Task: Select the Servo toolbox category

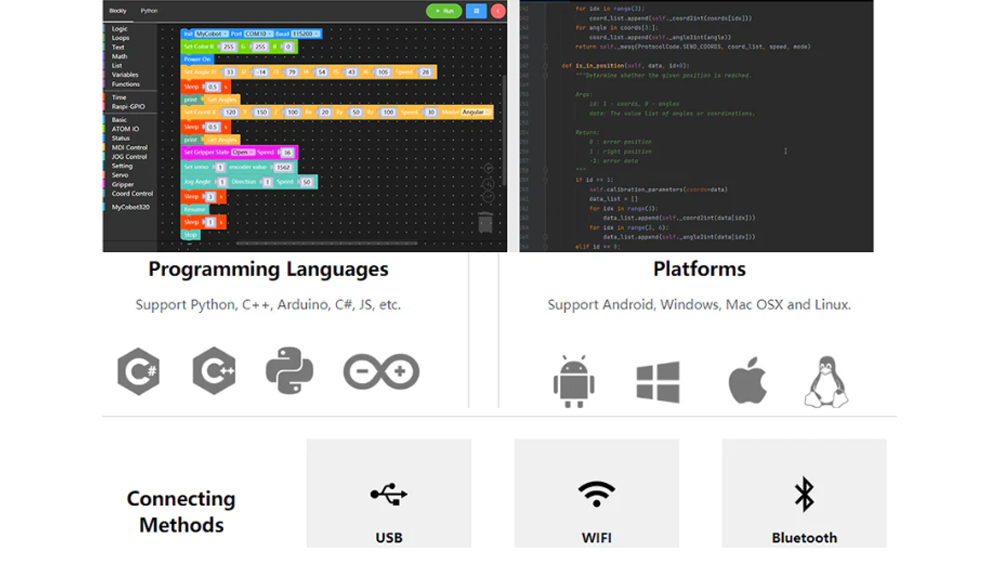Action: point(120,175)
